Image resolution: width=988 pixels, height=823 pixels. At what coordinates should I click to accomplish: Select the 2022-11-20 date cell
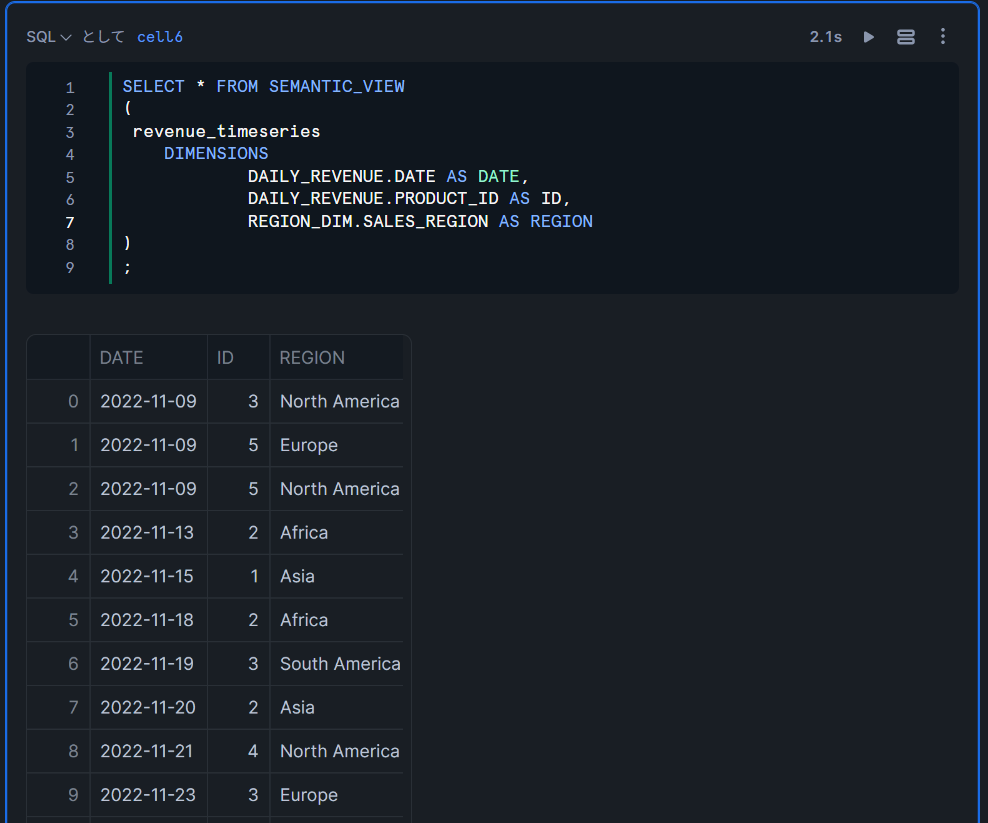click(149, 707)
